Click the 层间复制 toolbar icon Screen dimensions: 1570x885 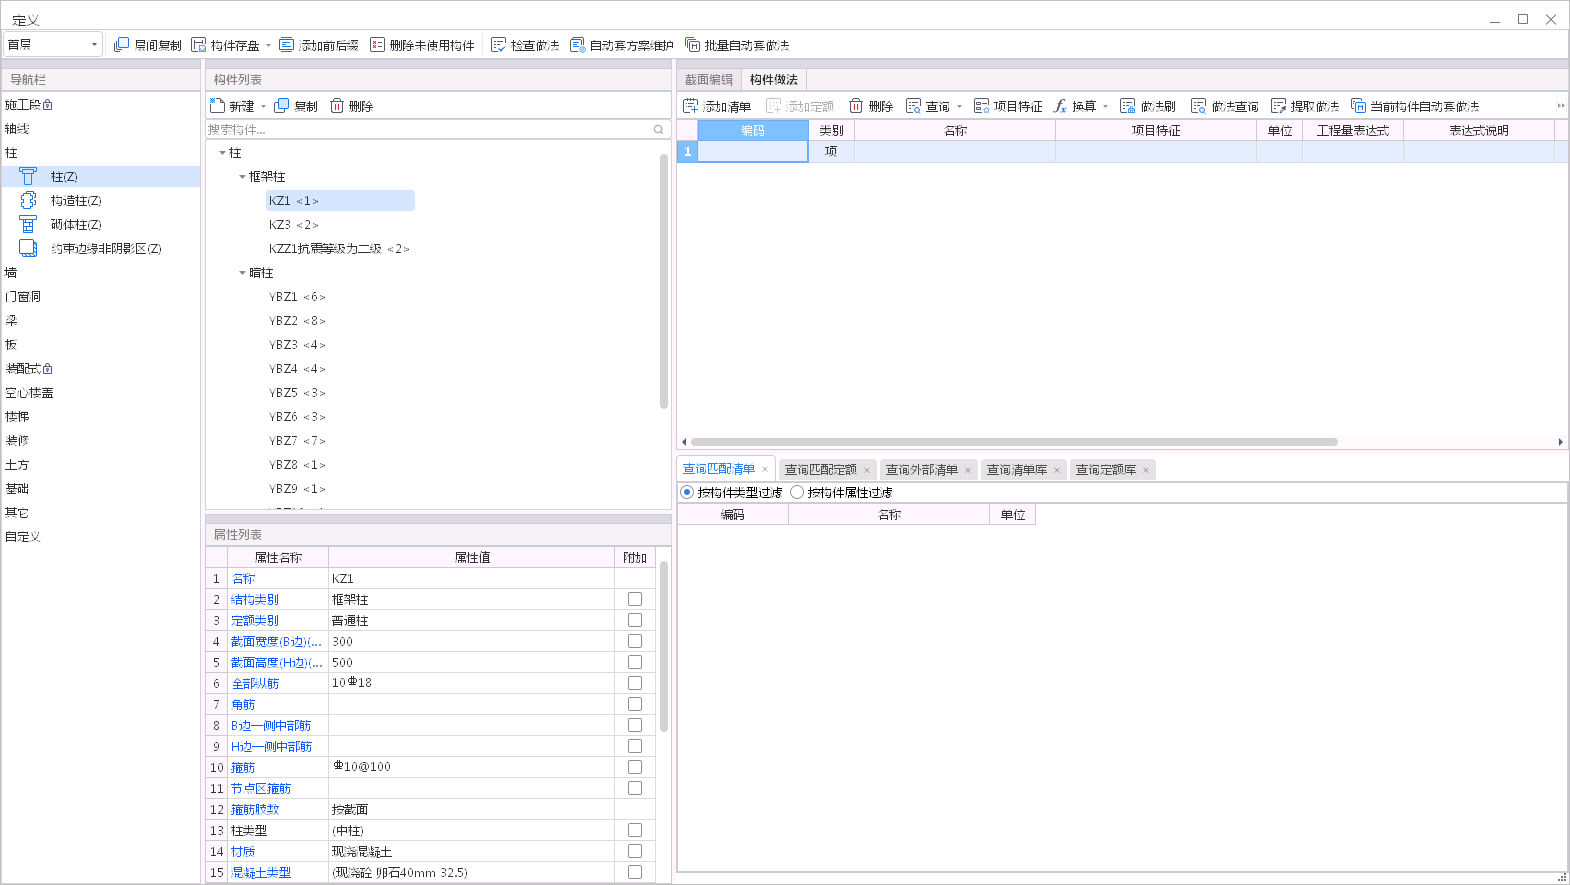point(121,45)
